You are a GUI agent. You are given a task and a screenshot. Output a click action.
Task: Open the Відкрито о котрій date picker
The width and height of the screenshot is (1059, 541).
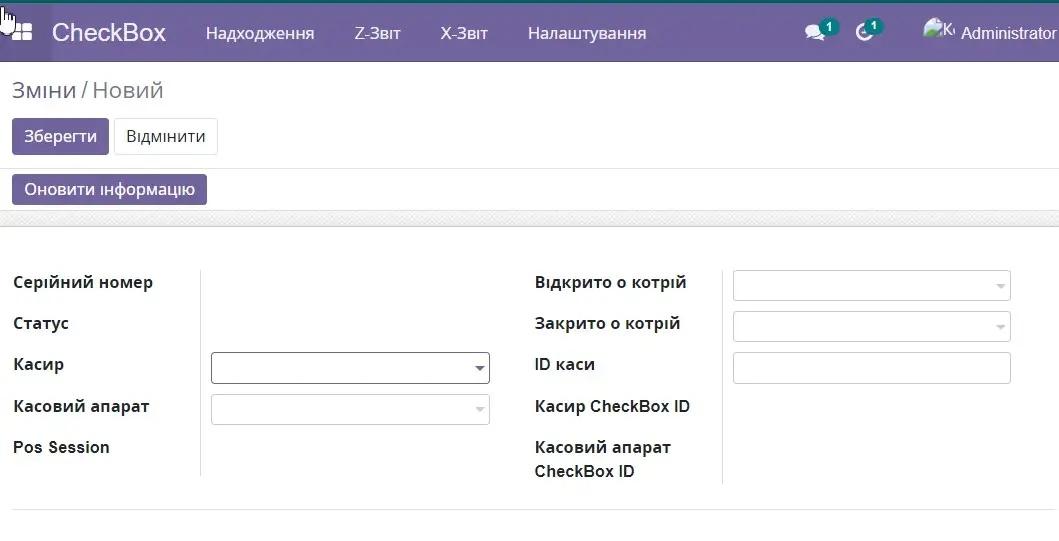(871, 286)
